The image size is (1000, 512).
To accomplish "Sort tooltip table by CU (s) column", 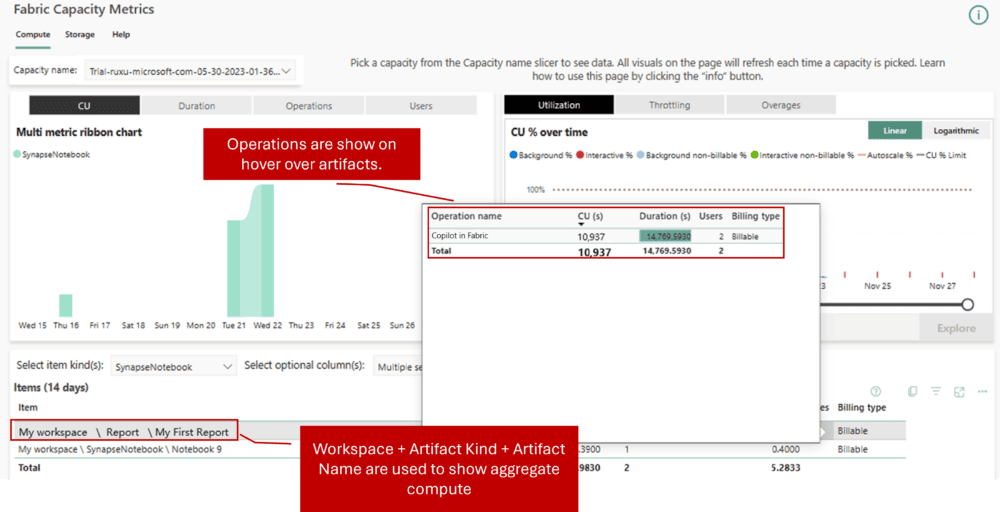I will coord(590,216).
